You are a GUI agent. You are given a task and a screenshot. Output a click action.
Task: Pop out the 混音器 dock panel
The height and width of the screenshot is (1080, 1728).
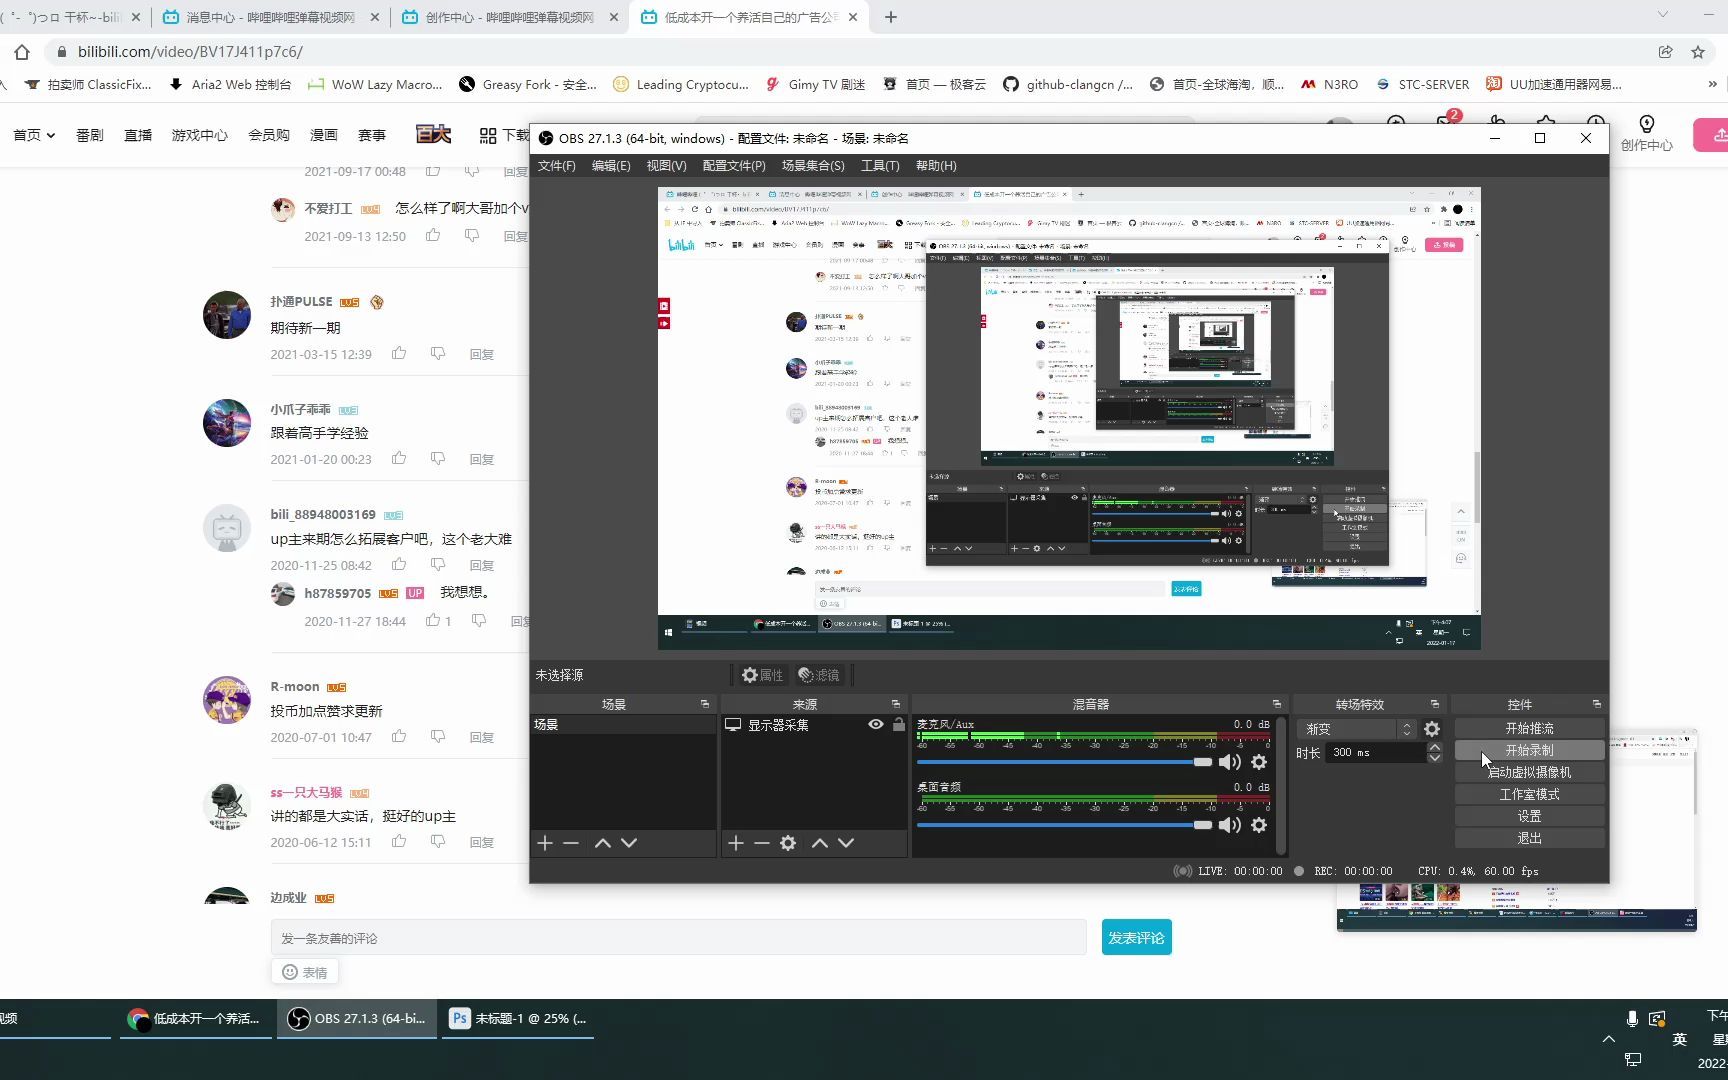[1277, 704]
